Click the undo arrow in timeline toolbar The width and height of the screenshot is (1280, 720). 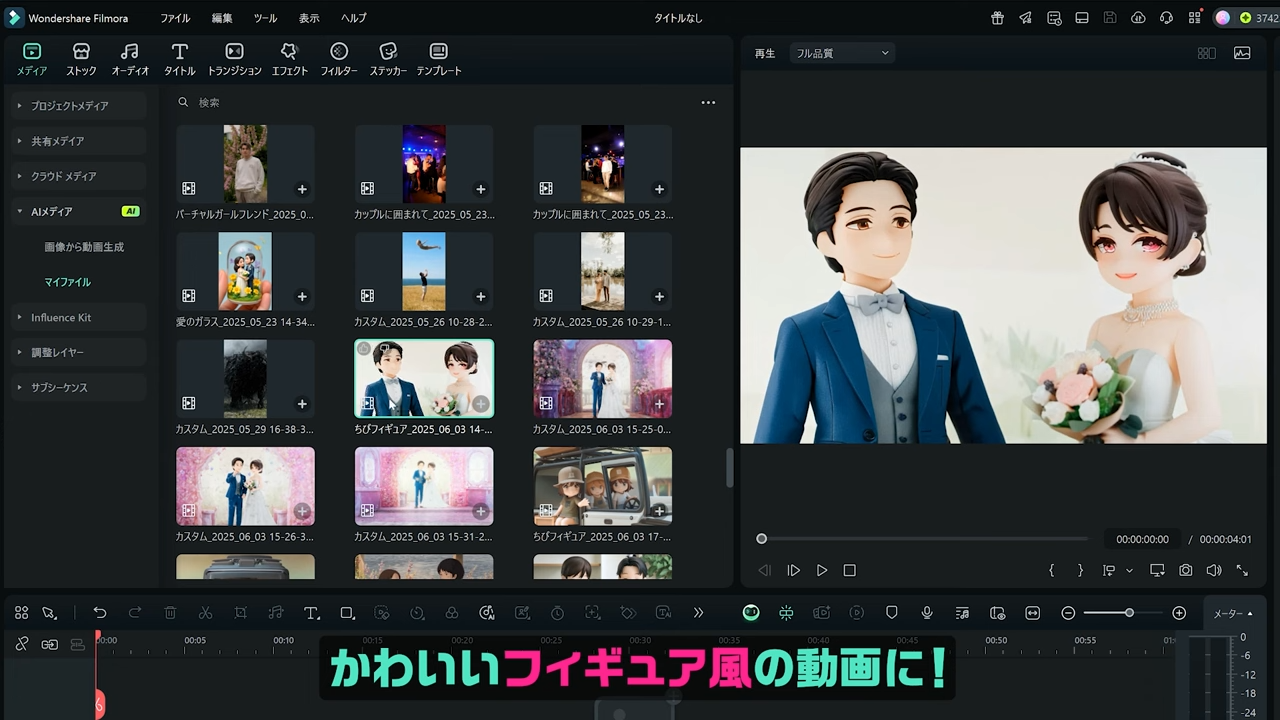100,613
